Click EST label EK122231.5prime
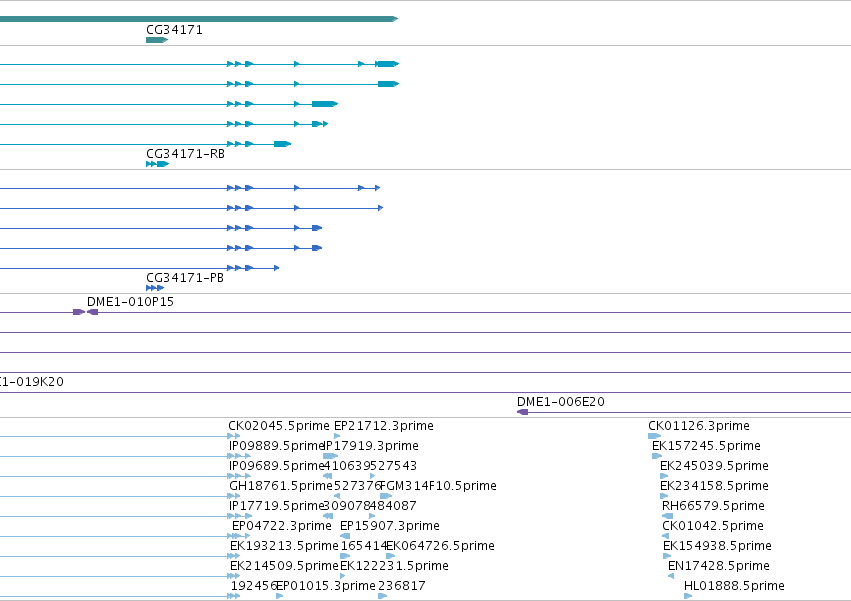This screenshot has width=851, height=601. tap(395, 566)
